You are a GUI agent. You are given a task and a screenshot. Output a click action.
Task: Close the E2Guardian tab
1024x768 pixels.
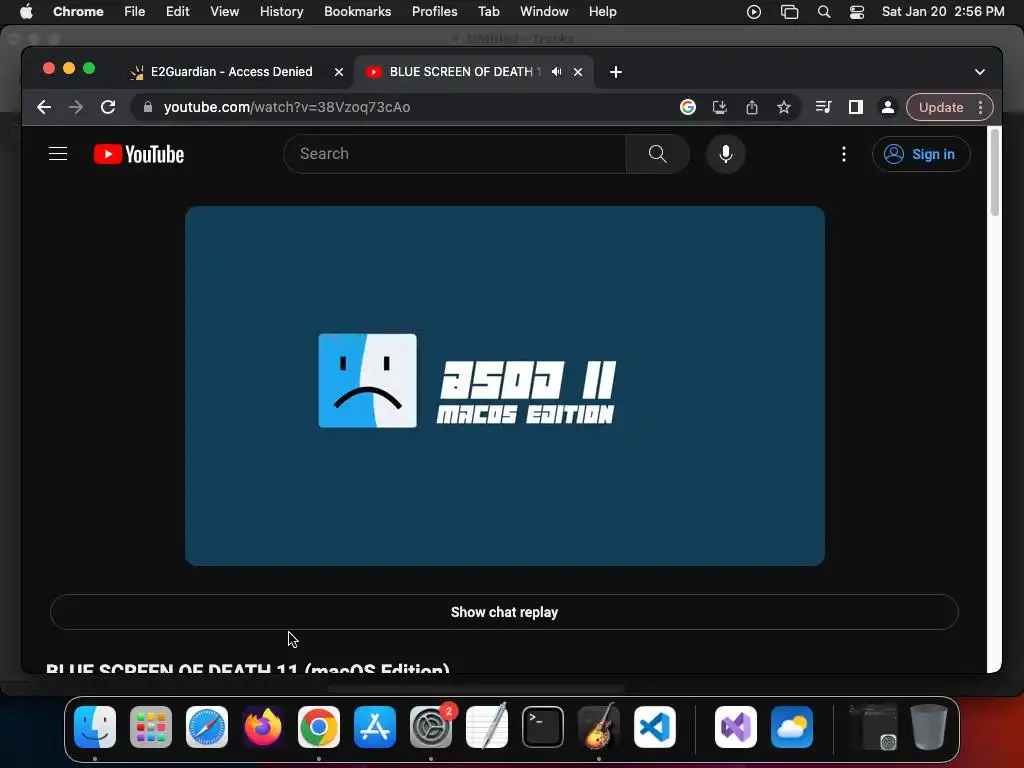click(339, 72)
